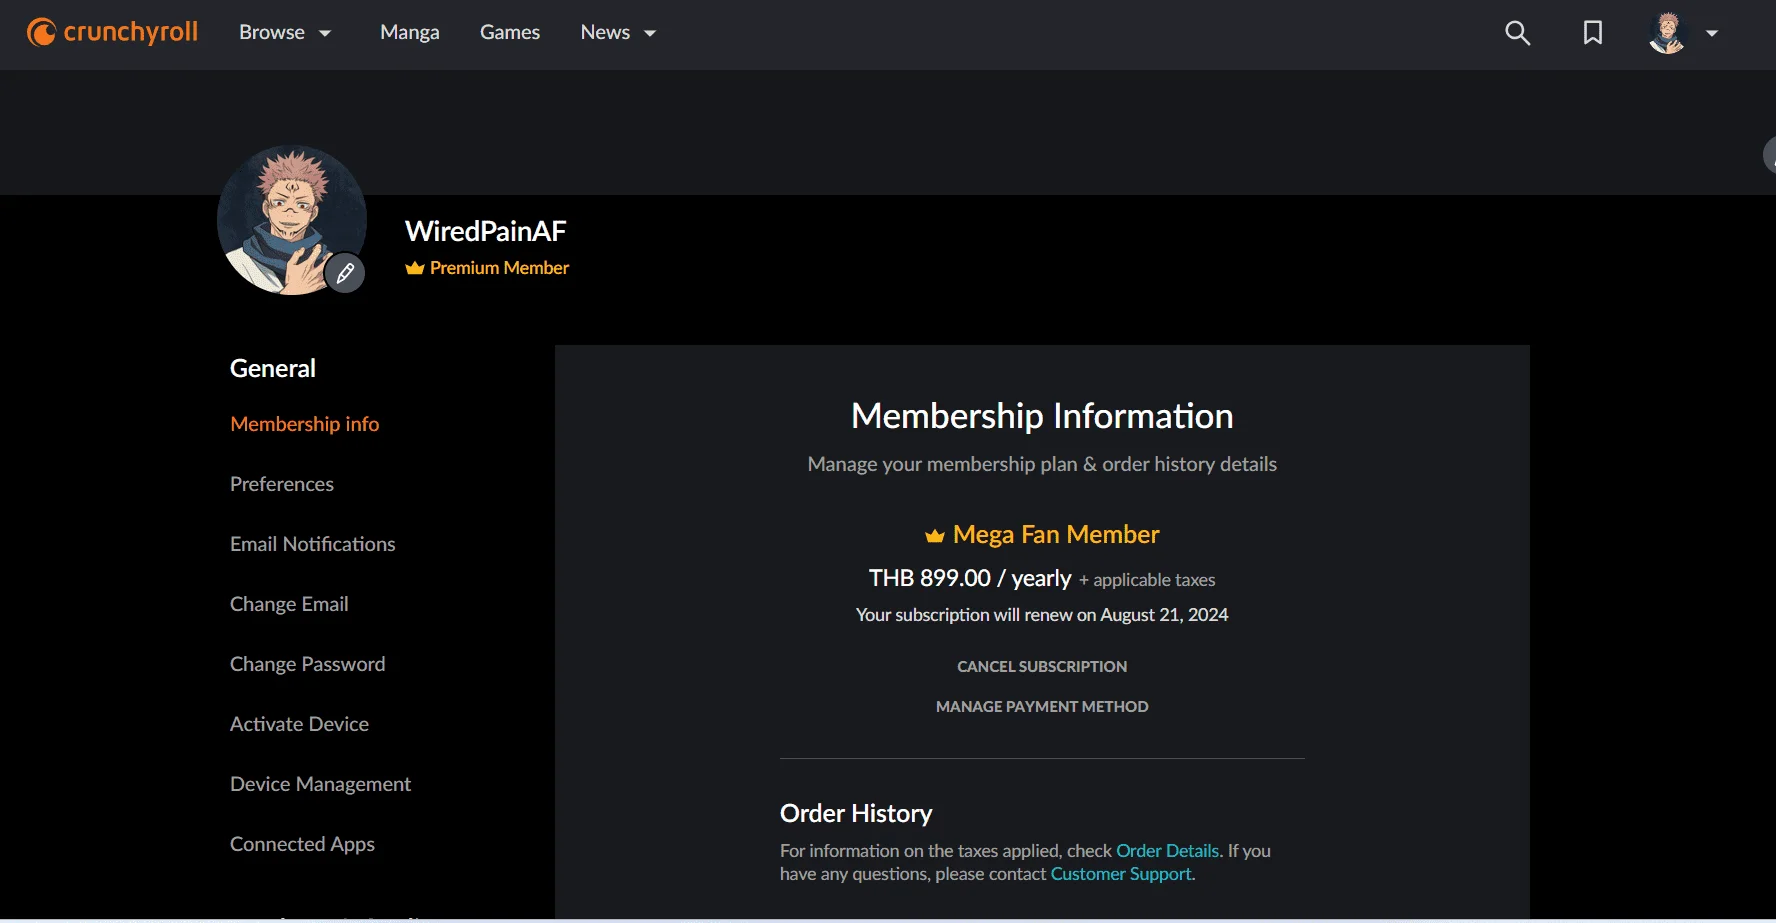Edit avatar using the pencil icon
Image resolution: width=1776 pixels, height=923 pixels.
[x=345, y=272]
